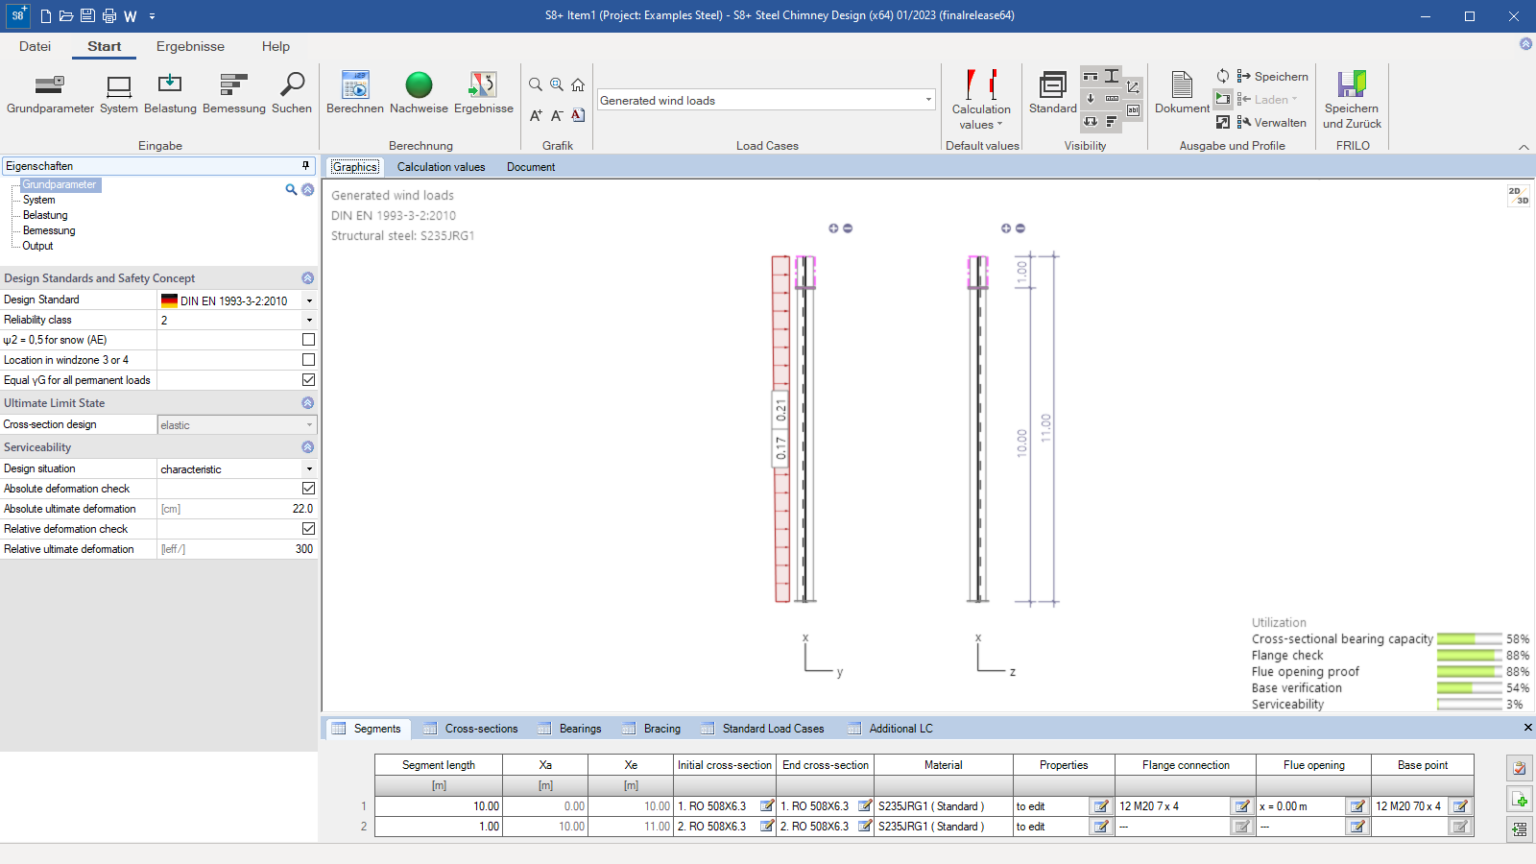Viewport: 1536px width, 864px height.
Task: Switch to the Ergebnisse ribbon tab
Action: coord(190,46)
